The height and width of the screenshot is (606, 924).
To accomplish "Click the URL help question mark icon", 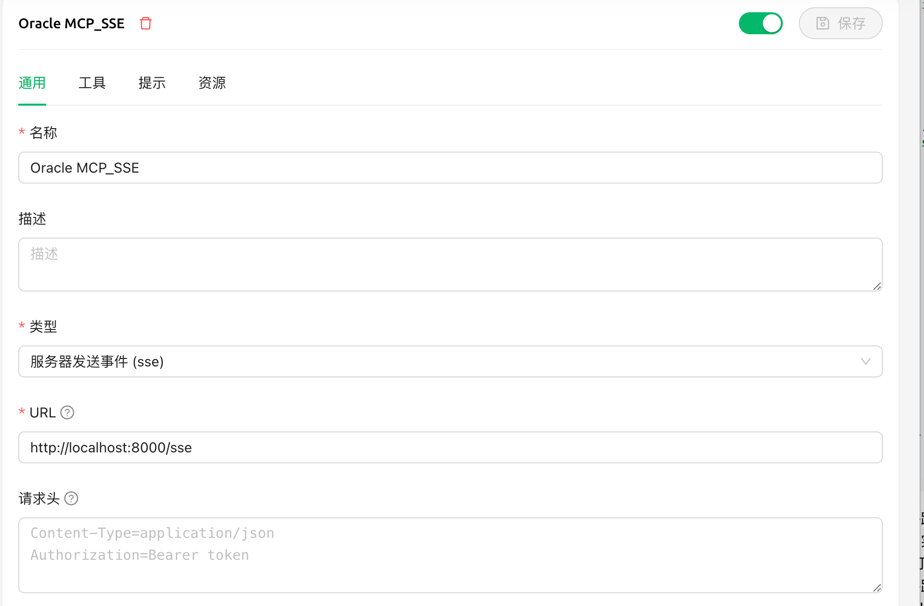I will pos(67,412).
